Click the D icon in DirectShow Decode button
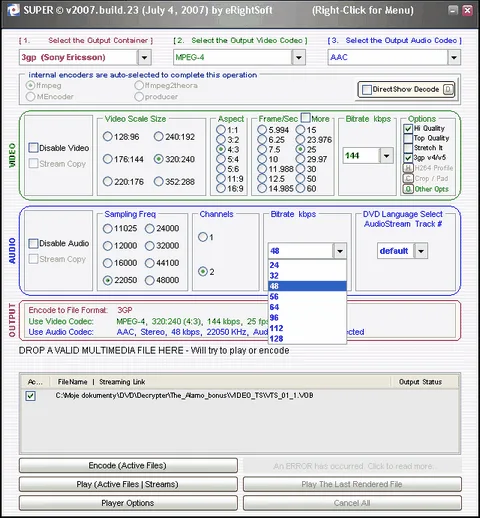Screen dimensions: 480x518 (x=448, y=89)
